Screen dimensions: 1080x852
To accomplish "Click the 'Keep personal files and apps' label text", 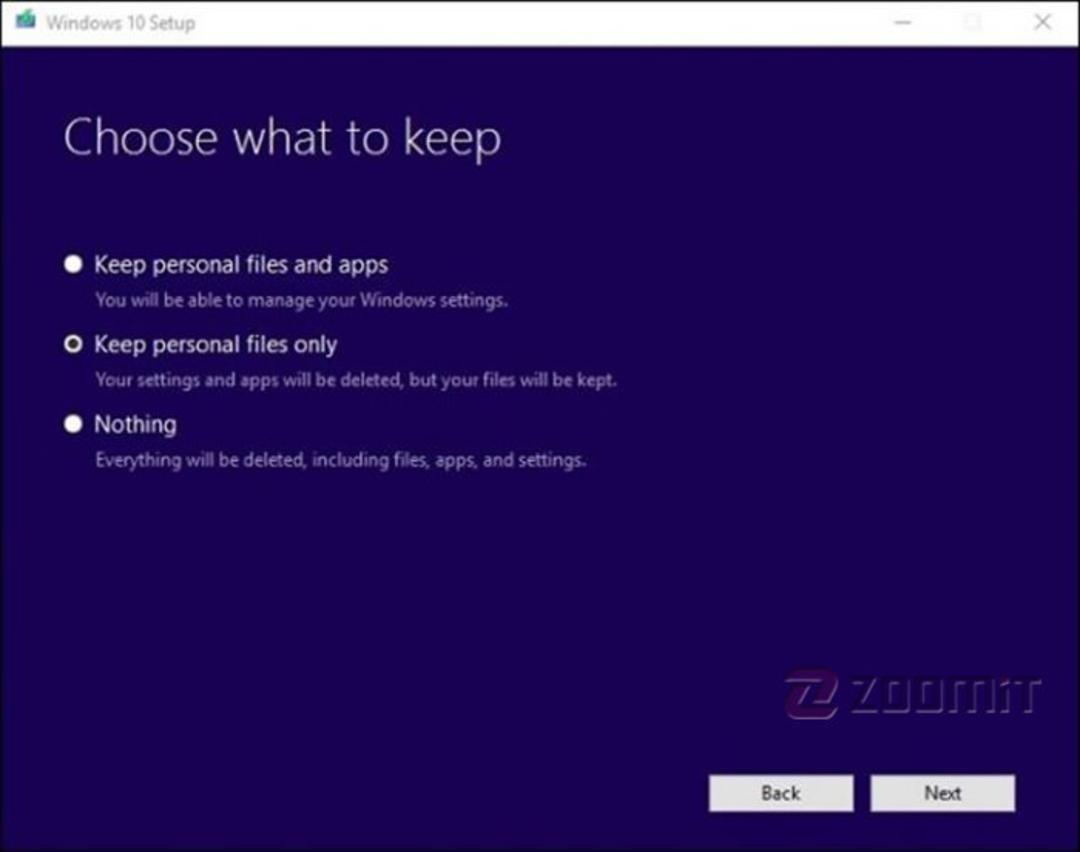I will pyautogui.click(x=241, y=264).
